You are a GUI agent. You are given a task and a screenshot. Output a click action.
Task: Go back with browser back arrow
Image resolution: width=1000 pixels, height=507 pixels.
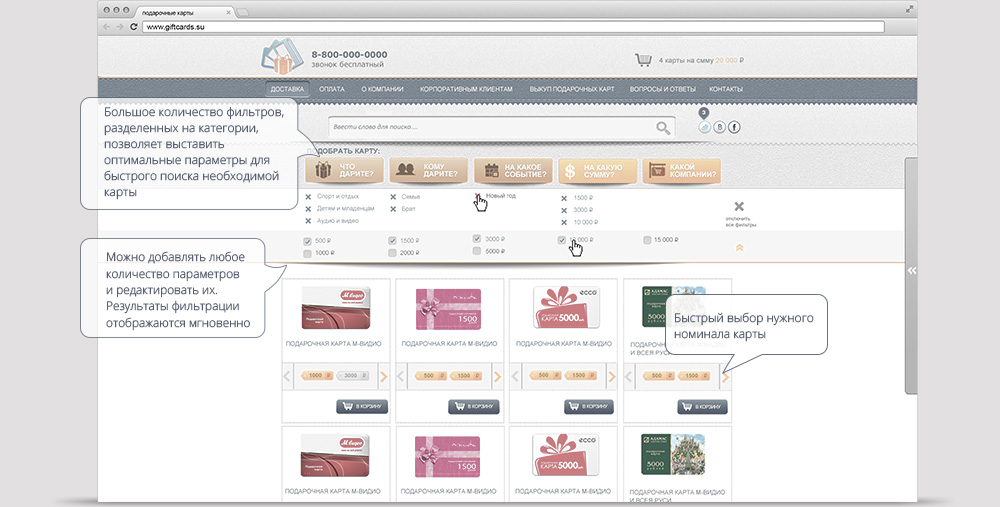(x=107, y=27)
